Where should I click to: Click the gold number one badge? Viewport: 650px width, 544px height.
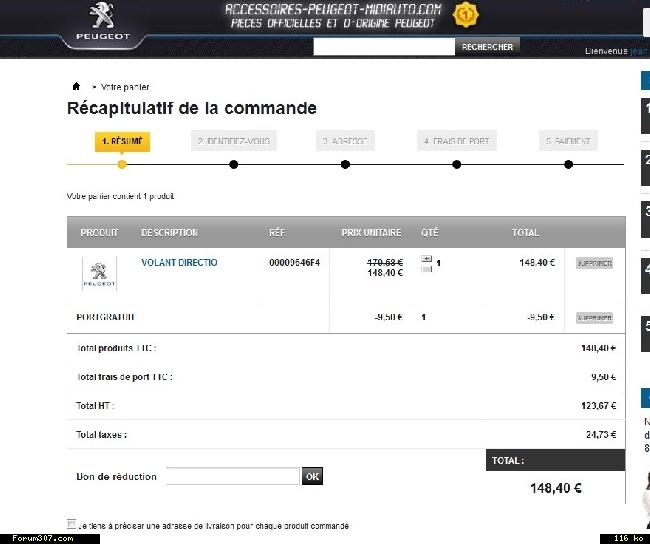pyautogui.click(x=466, y=15)
